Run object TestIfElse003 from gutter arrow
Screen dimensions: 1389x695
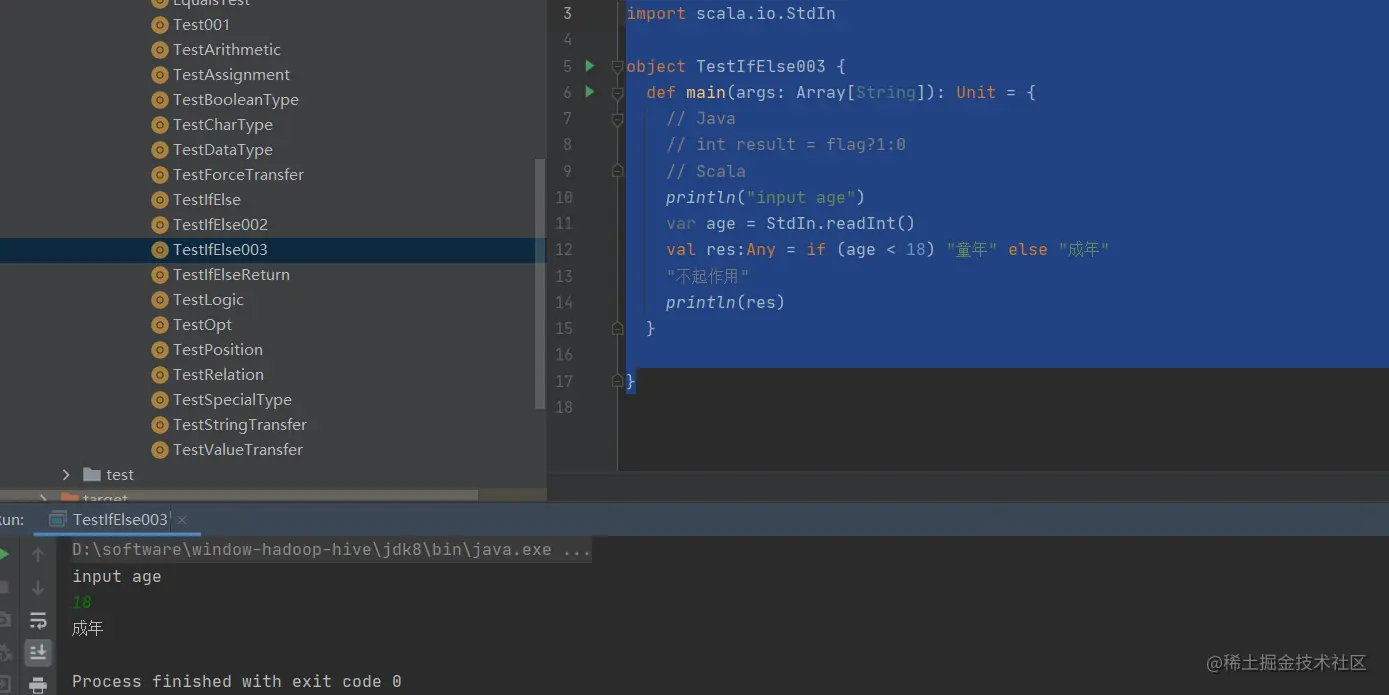590,66
